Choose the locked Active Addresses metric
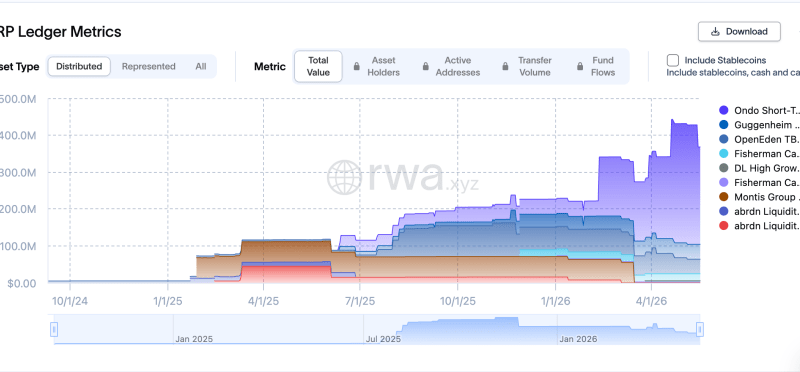Screen dimensions: 800x372 point(452,66)
